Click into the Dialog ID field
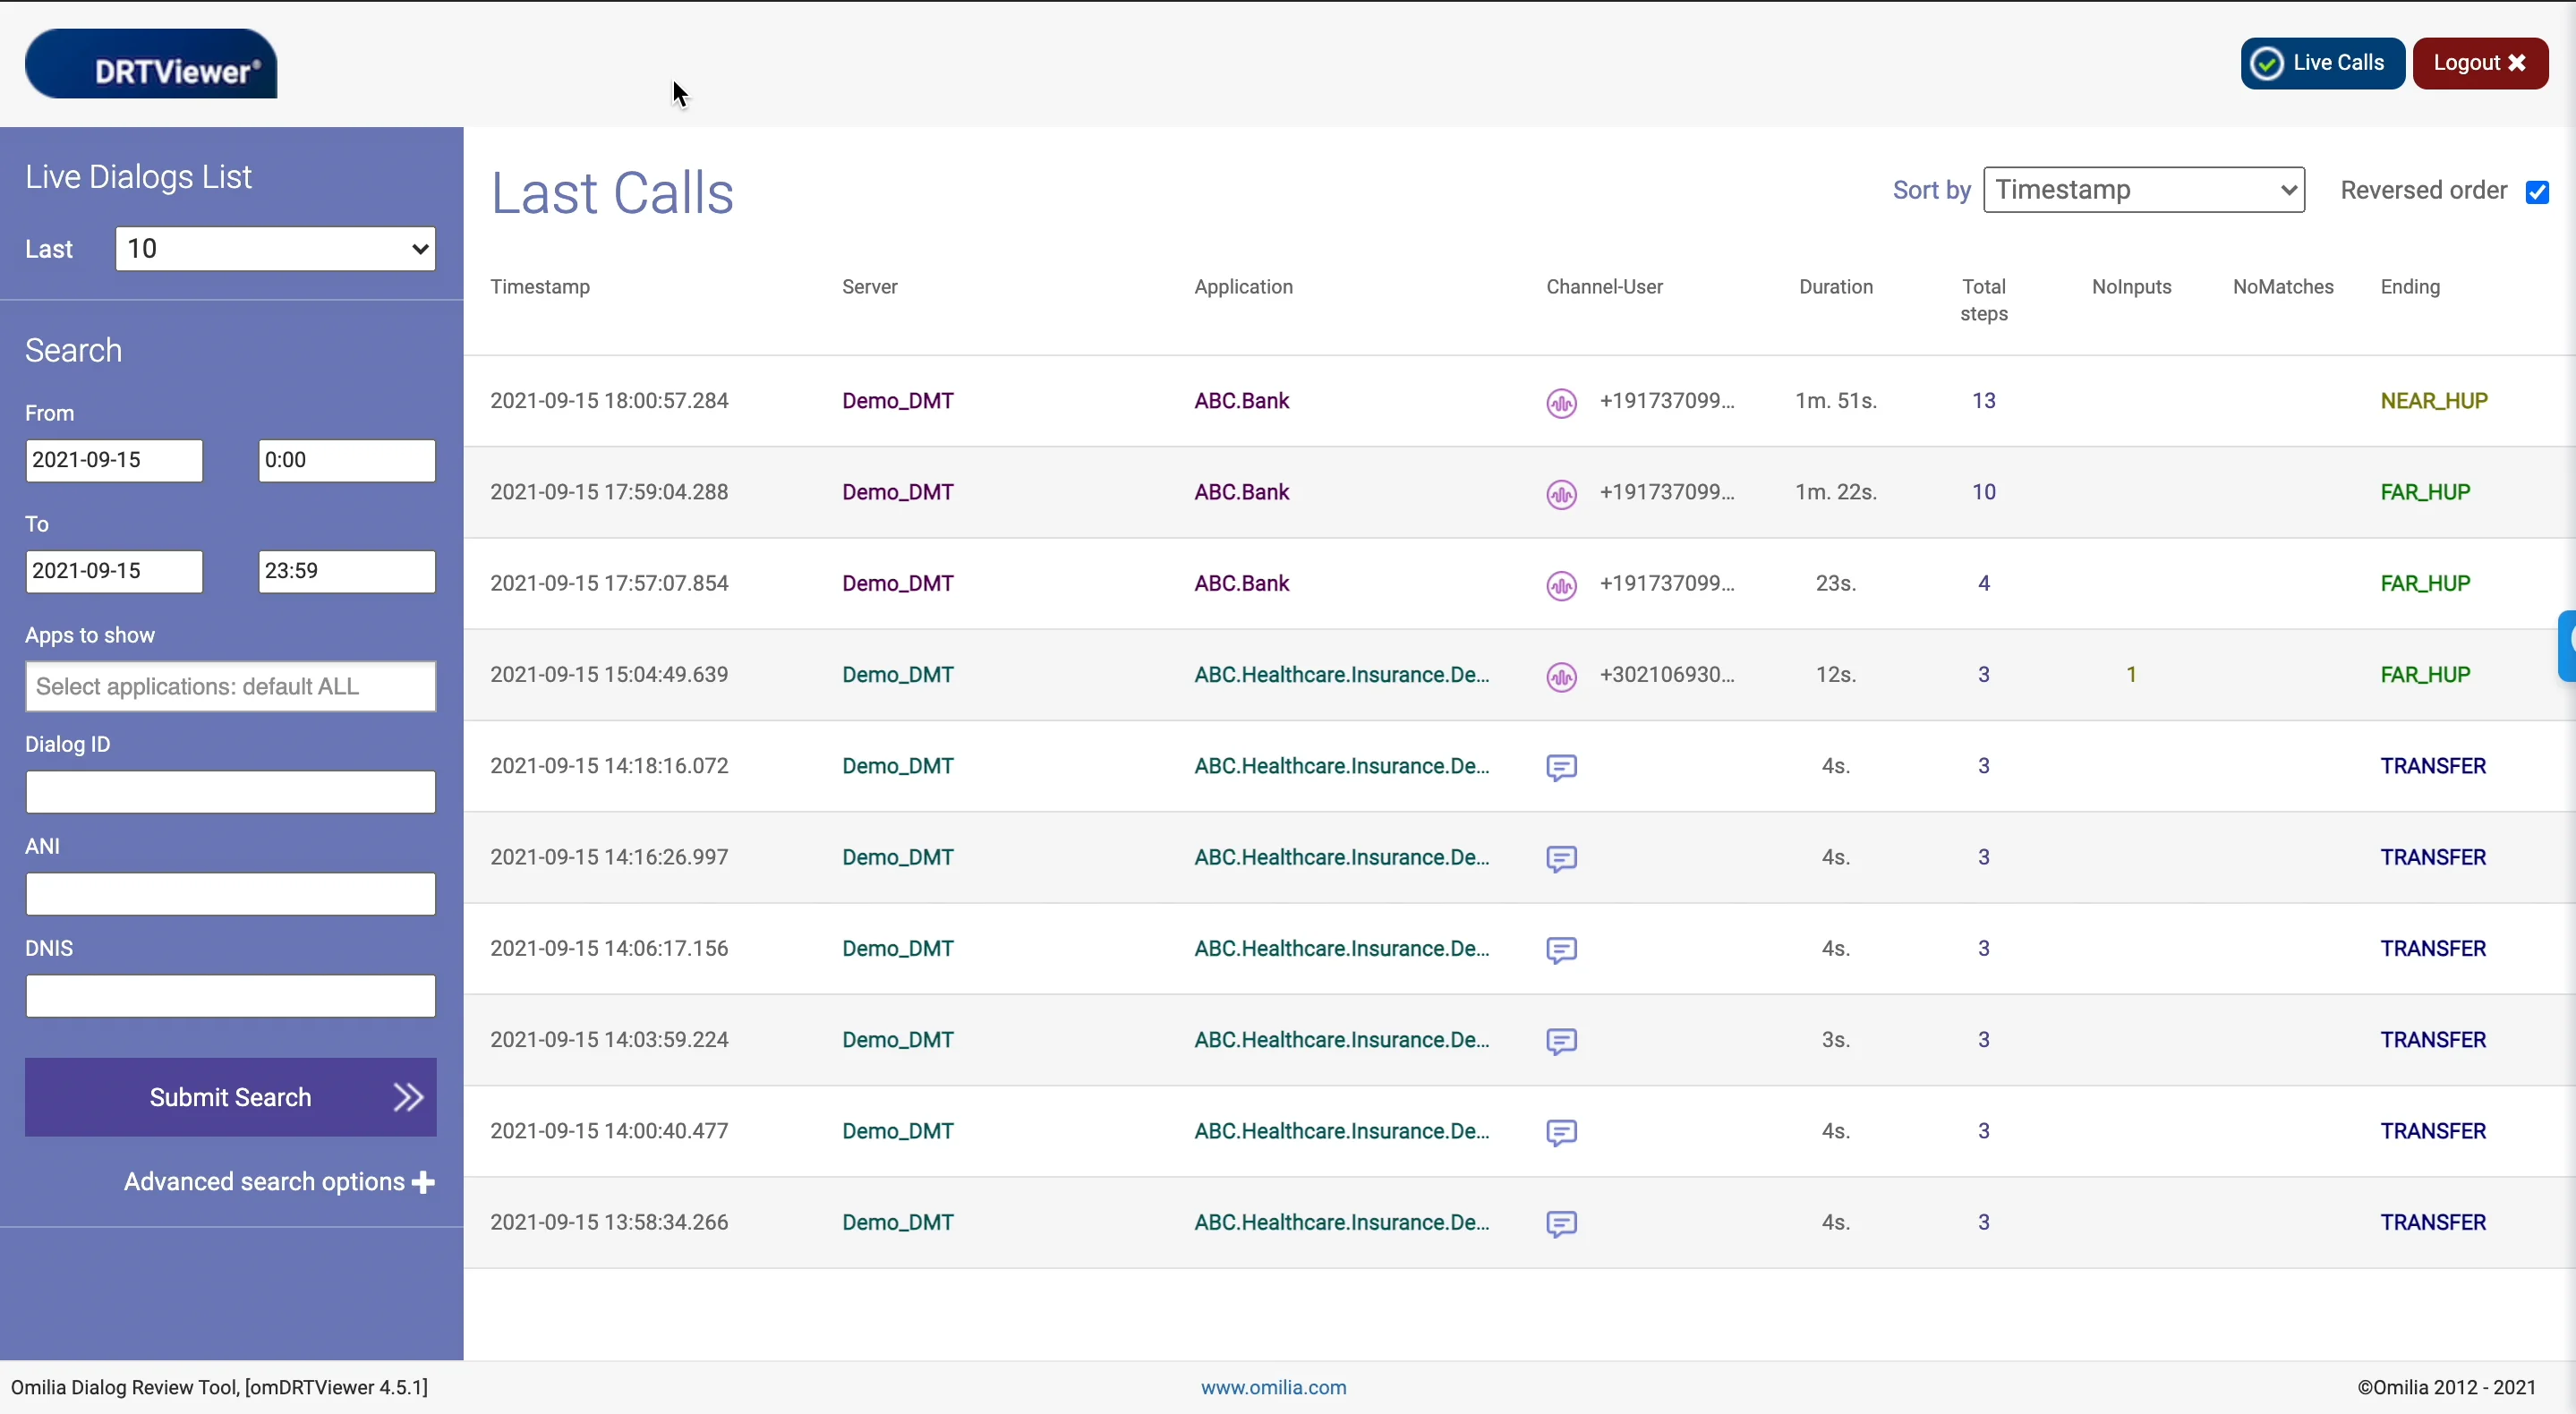 (230, 792)
